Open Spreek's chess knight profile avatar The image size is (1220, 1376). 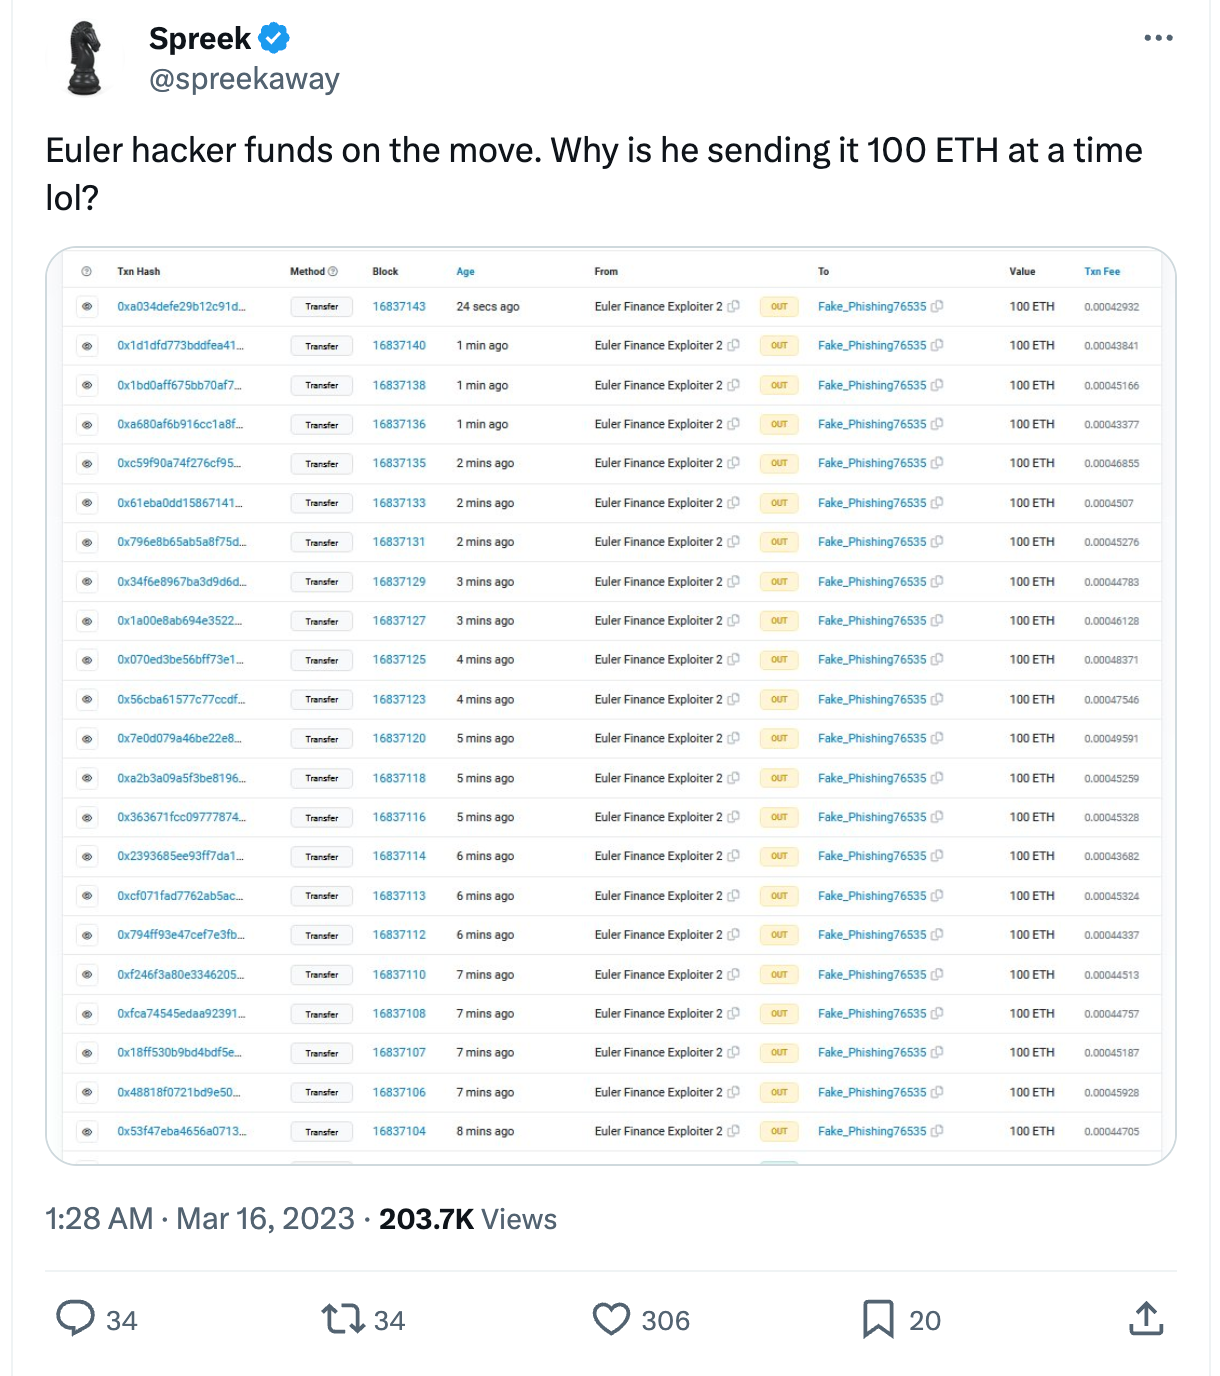coord(85,58)
